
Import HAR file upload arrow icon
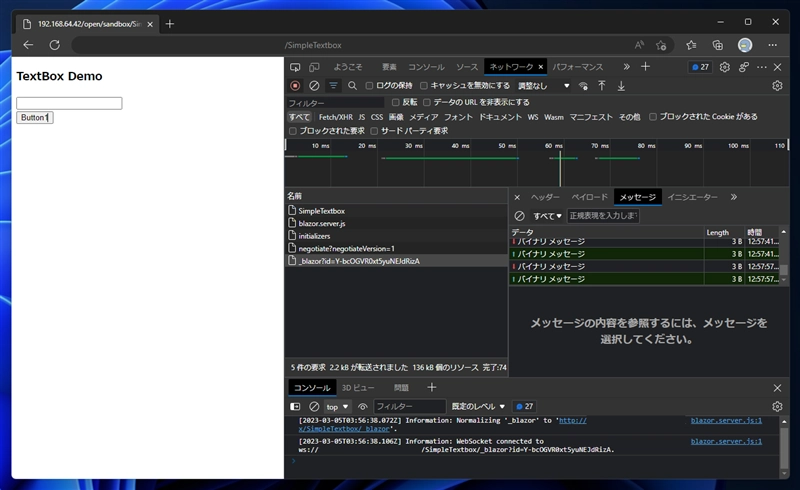click(x=602, y=86)
